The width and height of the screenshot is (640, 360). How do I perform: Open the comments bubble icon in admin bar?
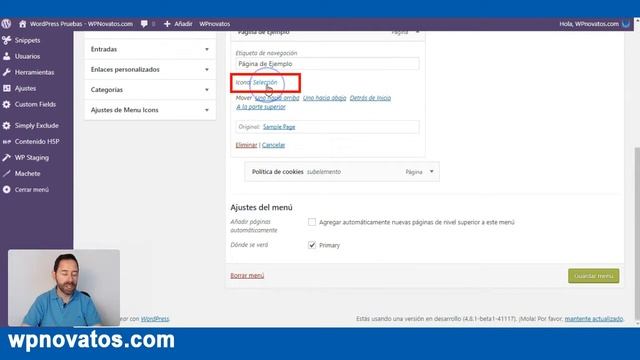(144, 24)
